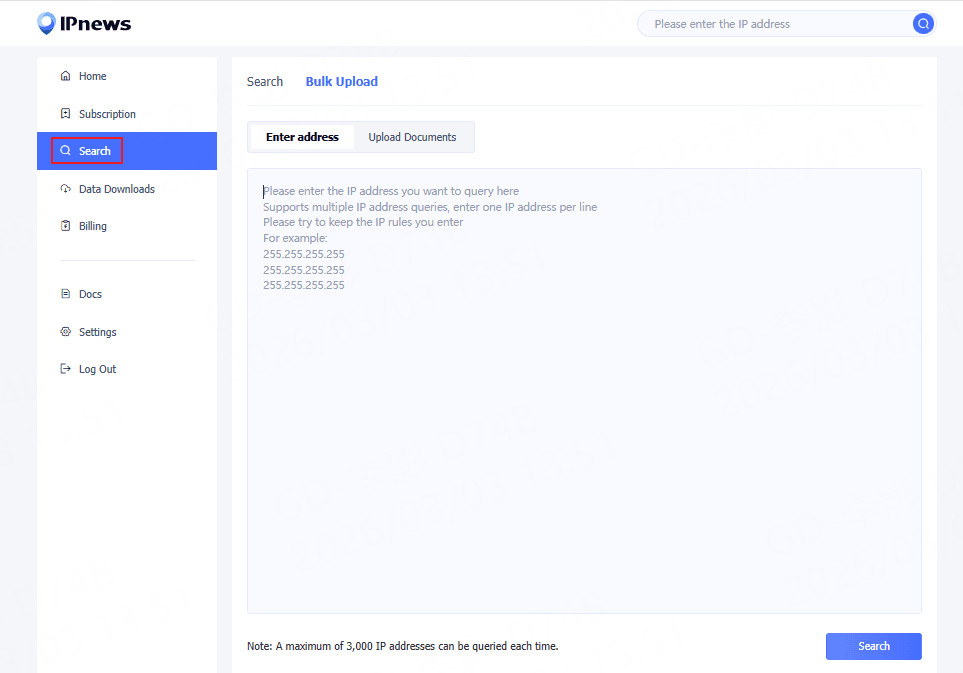Click the IPnews logo icon
The height and width of the screenshot is (673, 963).
point(47,23)
